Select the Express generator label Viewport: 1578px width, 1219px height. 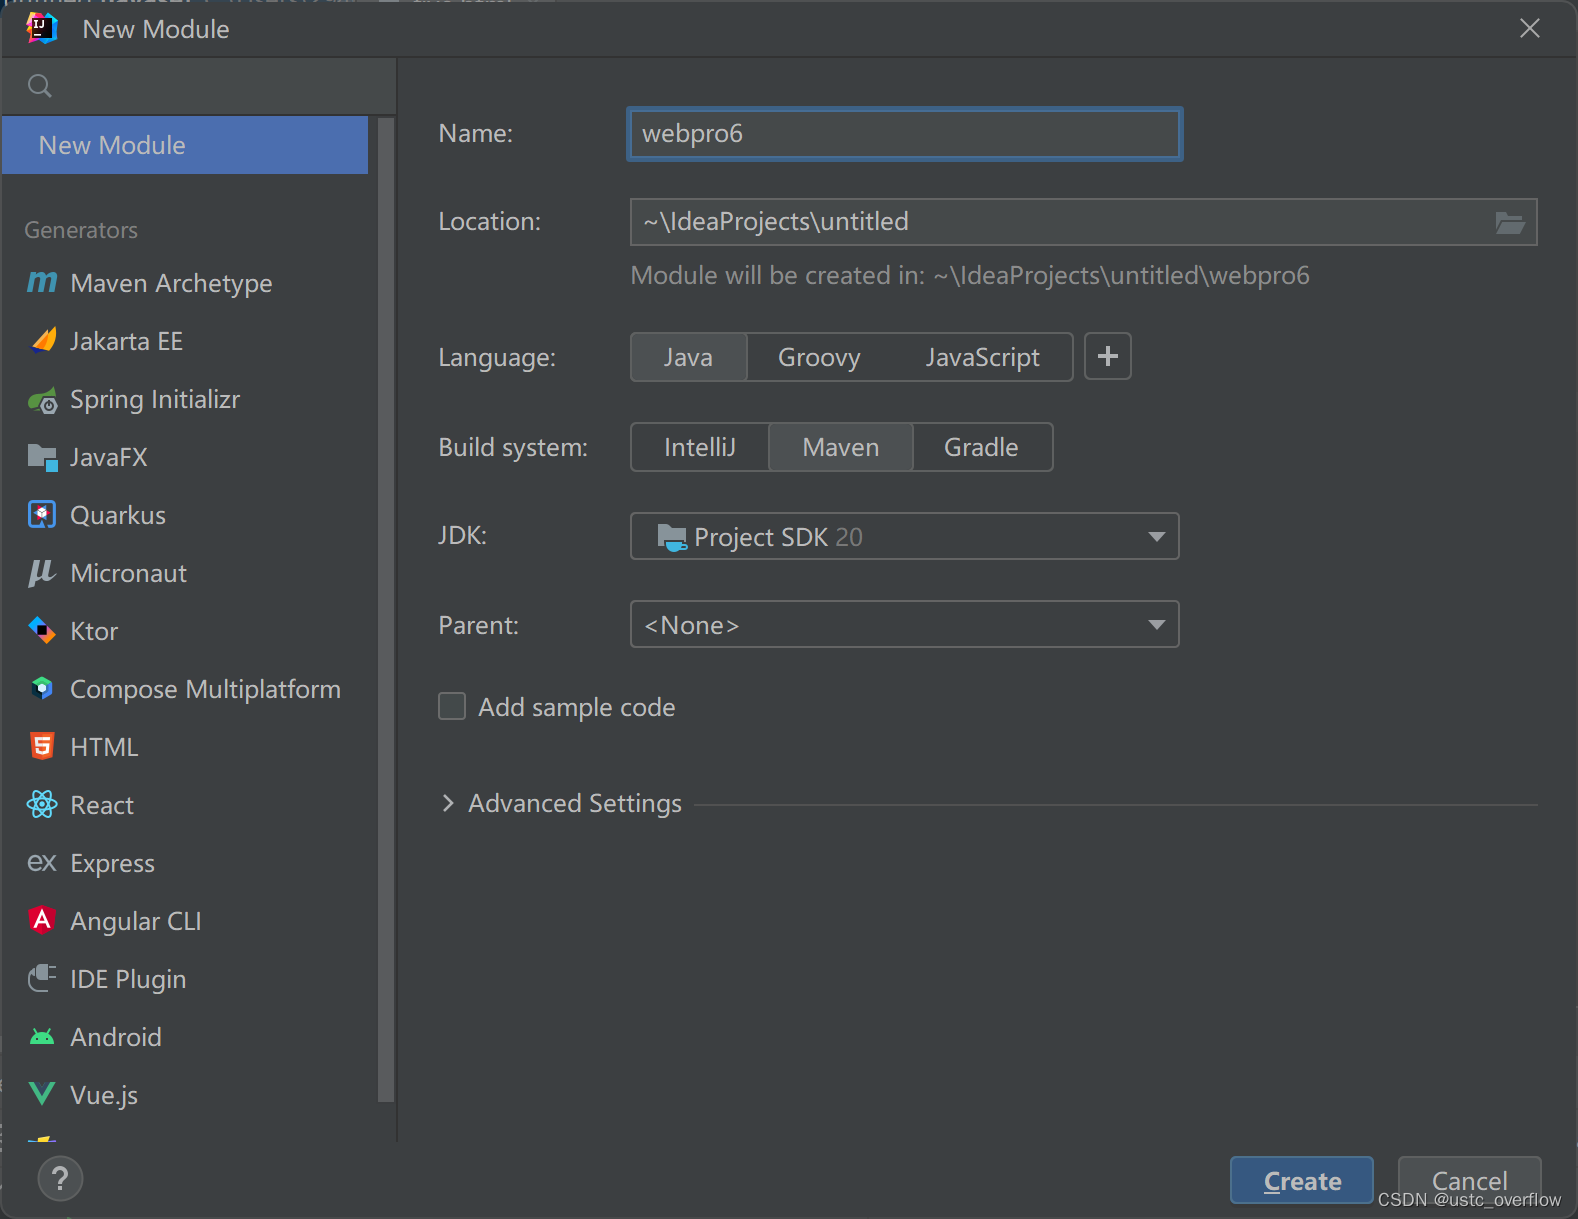(112, 863)
